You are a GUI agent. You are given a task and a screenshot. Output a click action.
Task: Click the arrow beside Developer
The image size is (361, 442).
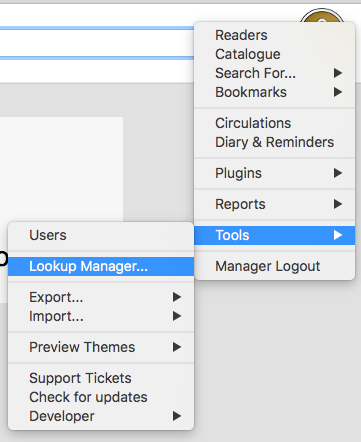[177, 416]
